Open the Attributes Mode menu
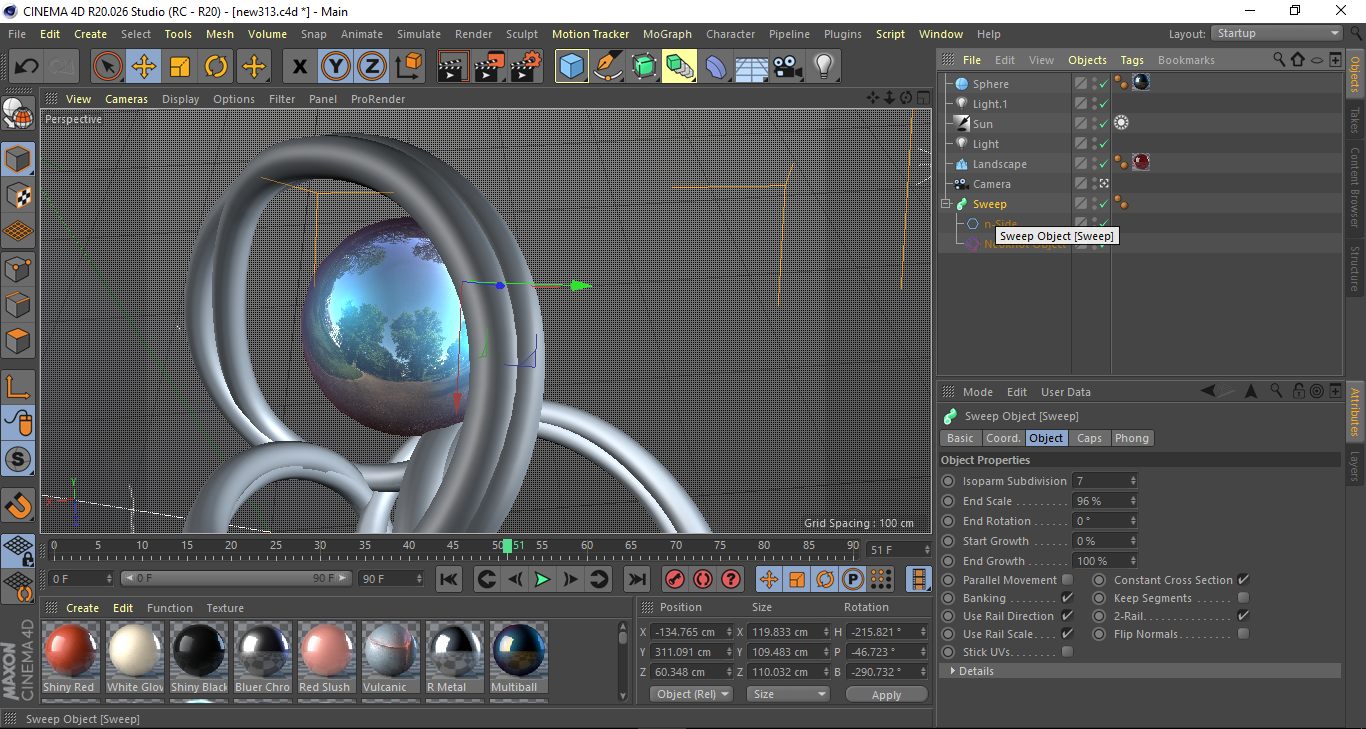The height and width of the screenshot is (729, 1366). pos(977,392)
